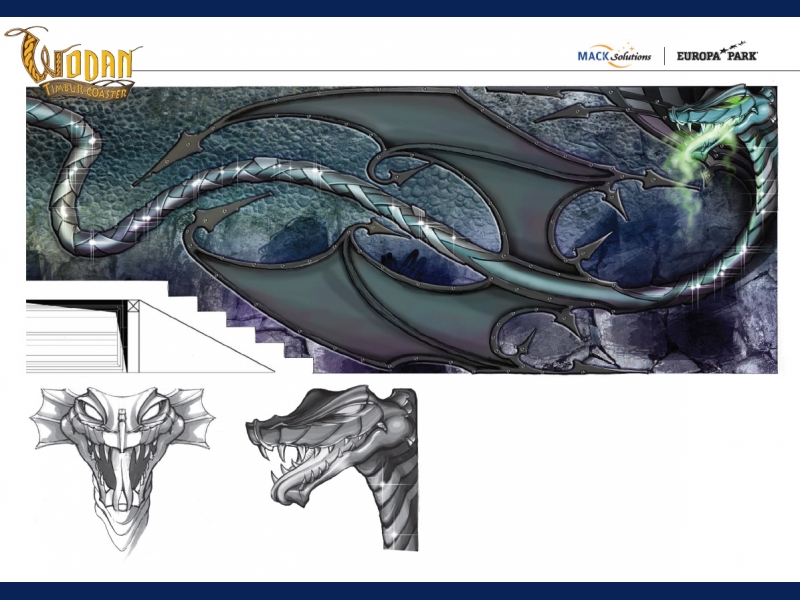Screen dimensions: 800x600
Task: Click the small crossed box in the stair diagram
Action: point(133,305)
